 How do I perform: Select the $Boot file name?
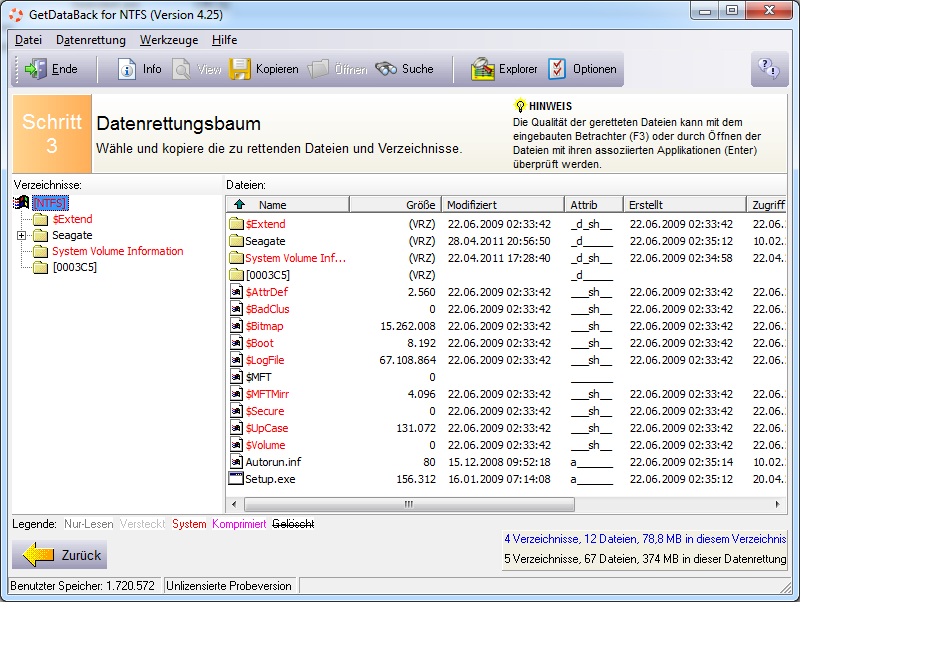259,343
